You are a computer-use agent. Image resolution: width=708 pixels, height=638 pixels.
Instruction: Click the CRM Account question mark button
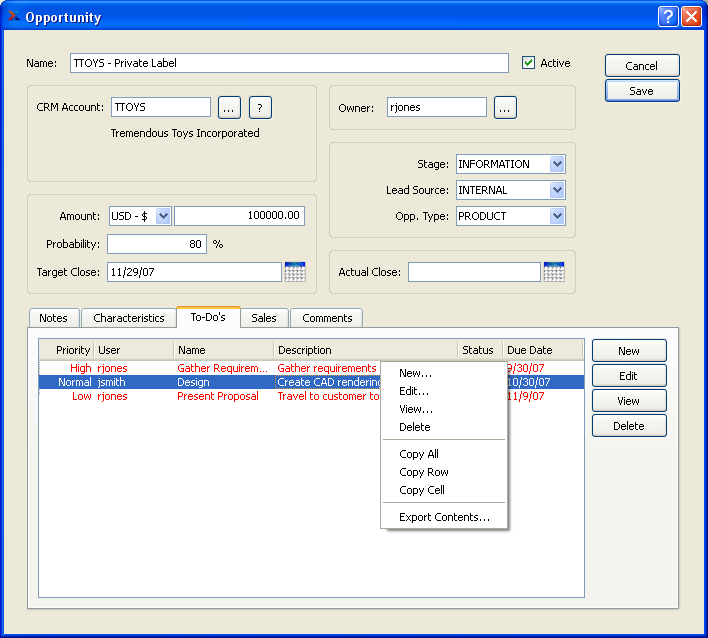pos(260,108)
